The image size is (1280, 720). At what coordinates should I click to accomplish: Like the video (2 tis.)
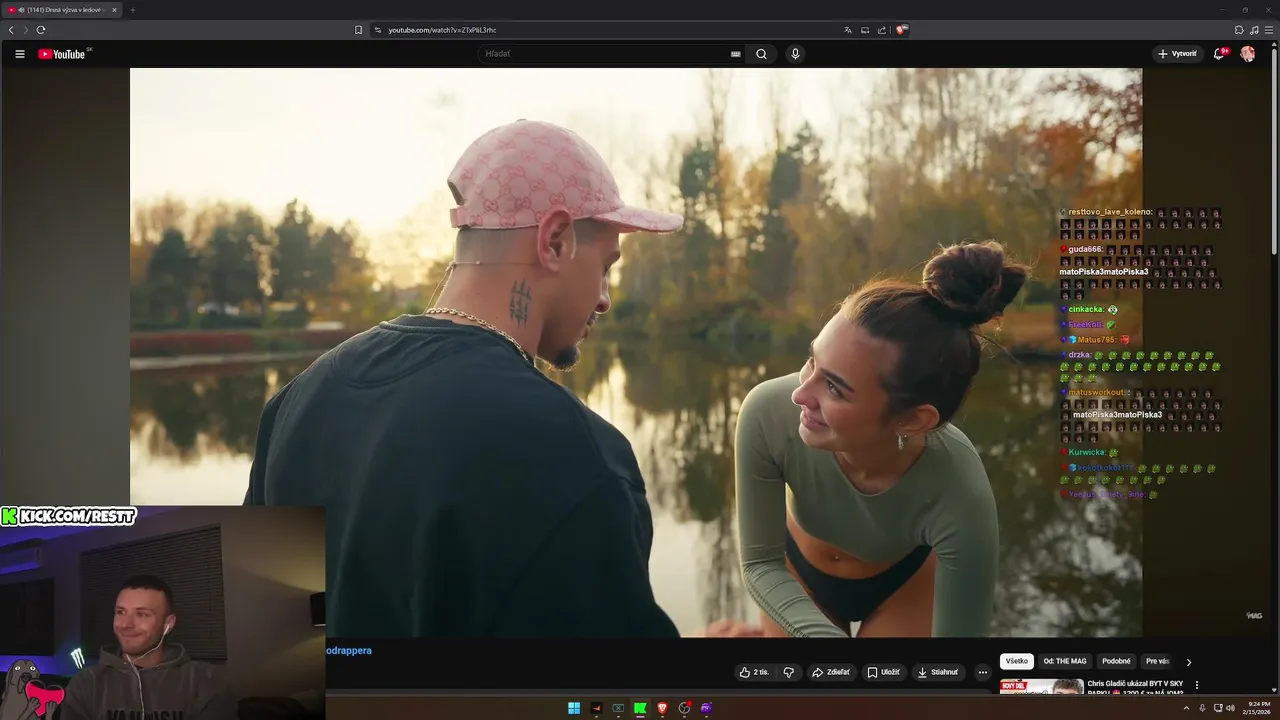pos(754,672)
